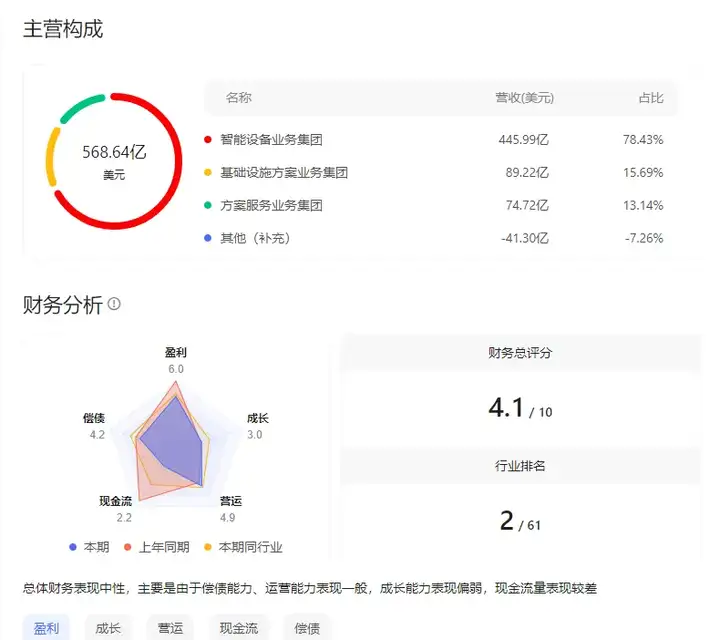Click the 2.2 cash flow score
Screen dimensions: 720x640
[x=124, y=518]
